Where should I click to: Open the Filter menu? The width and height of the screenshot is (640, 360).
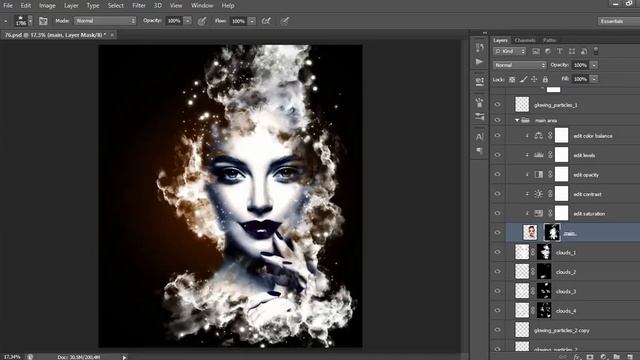point(139,6)
